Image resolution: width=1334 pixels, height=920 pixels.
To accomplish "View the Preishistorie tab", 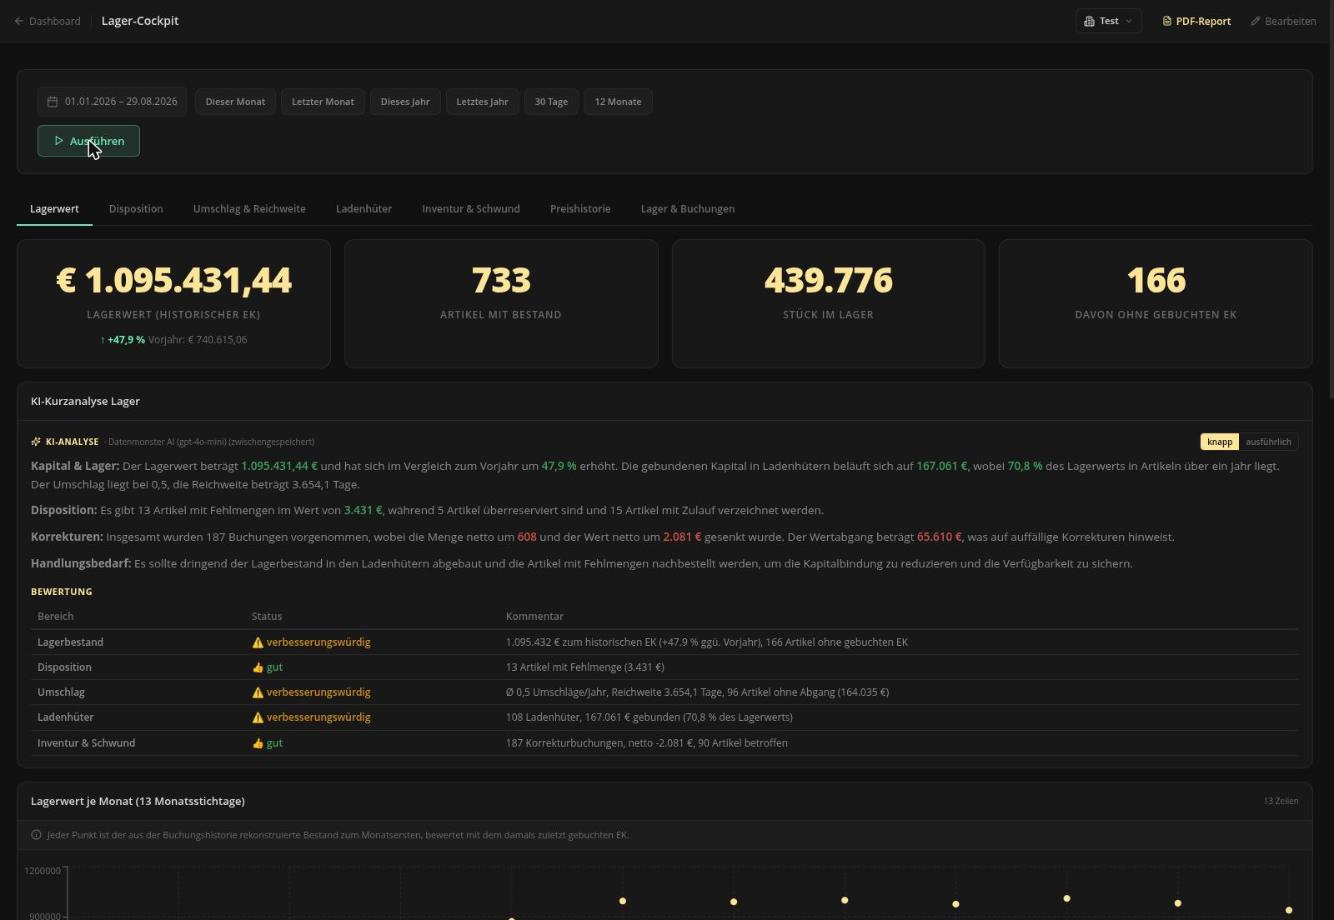I will click(x=580, y=209).
